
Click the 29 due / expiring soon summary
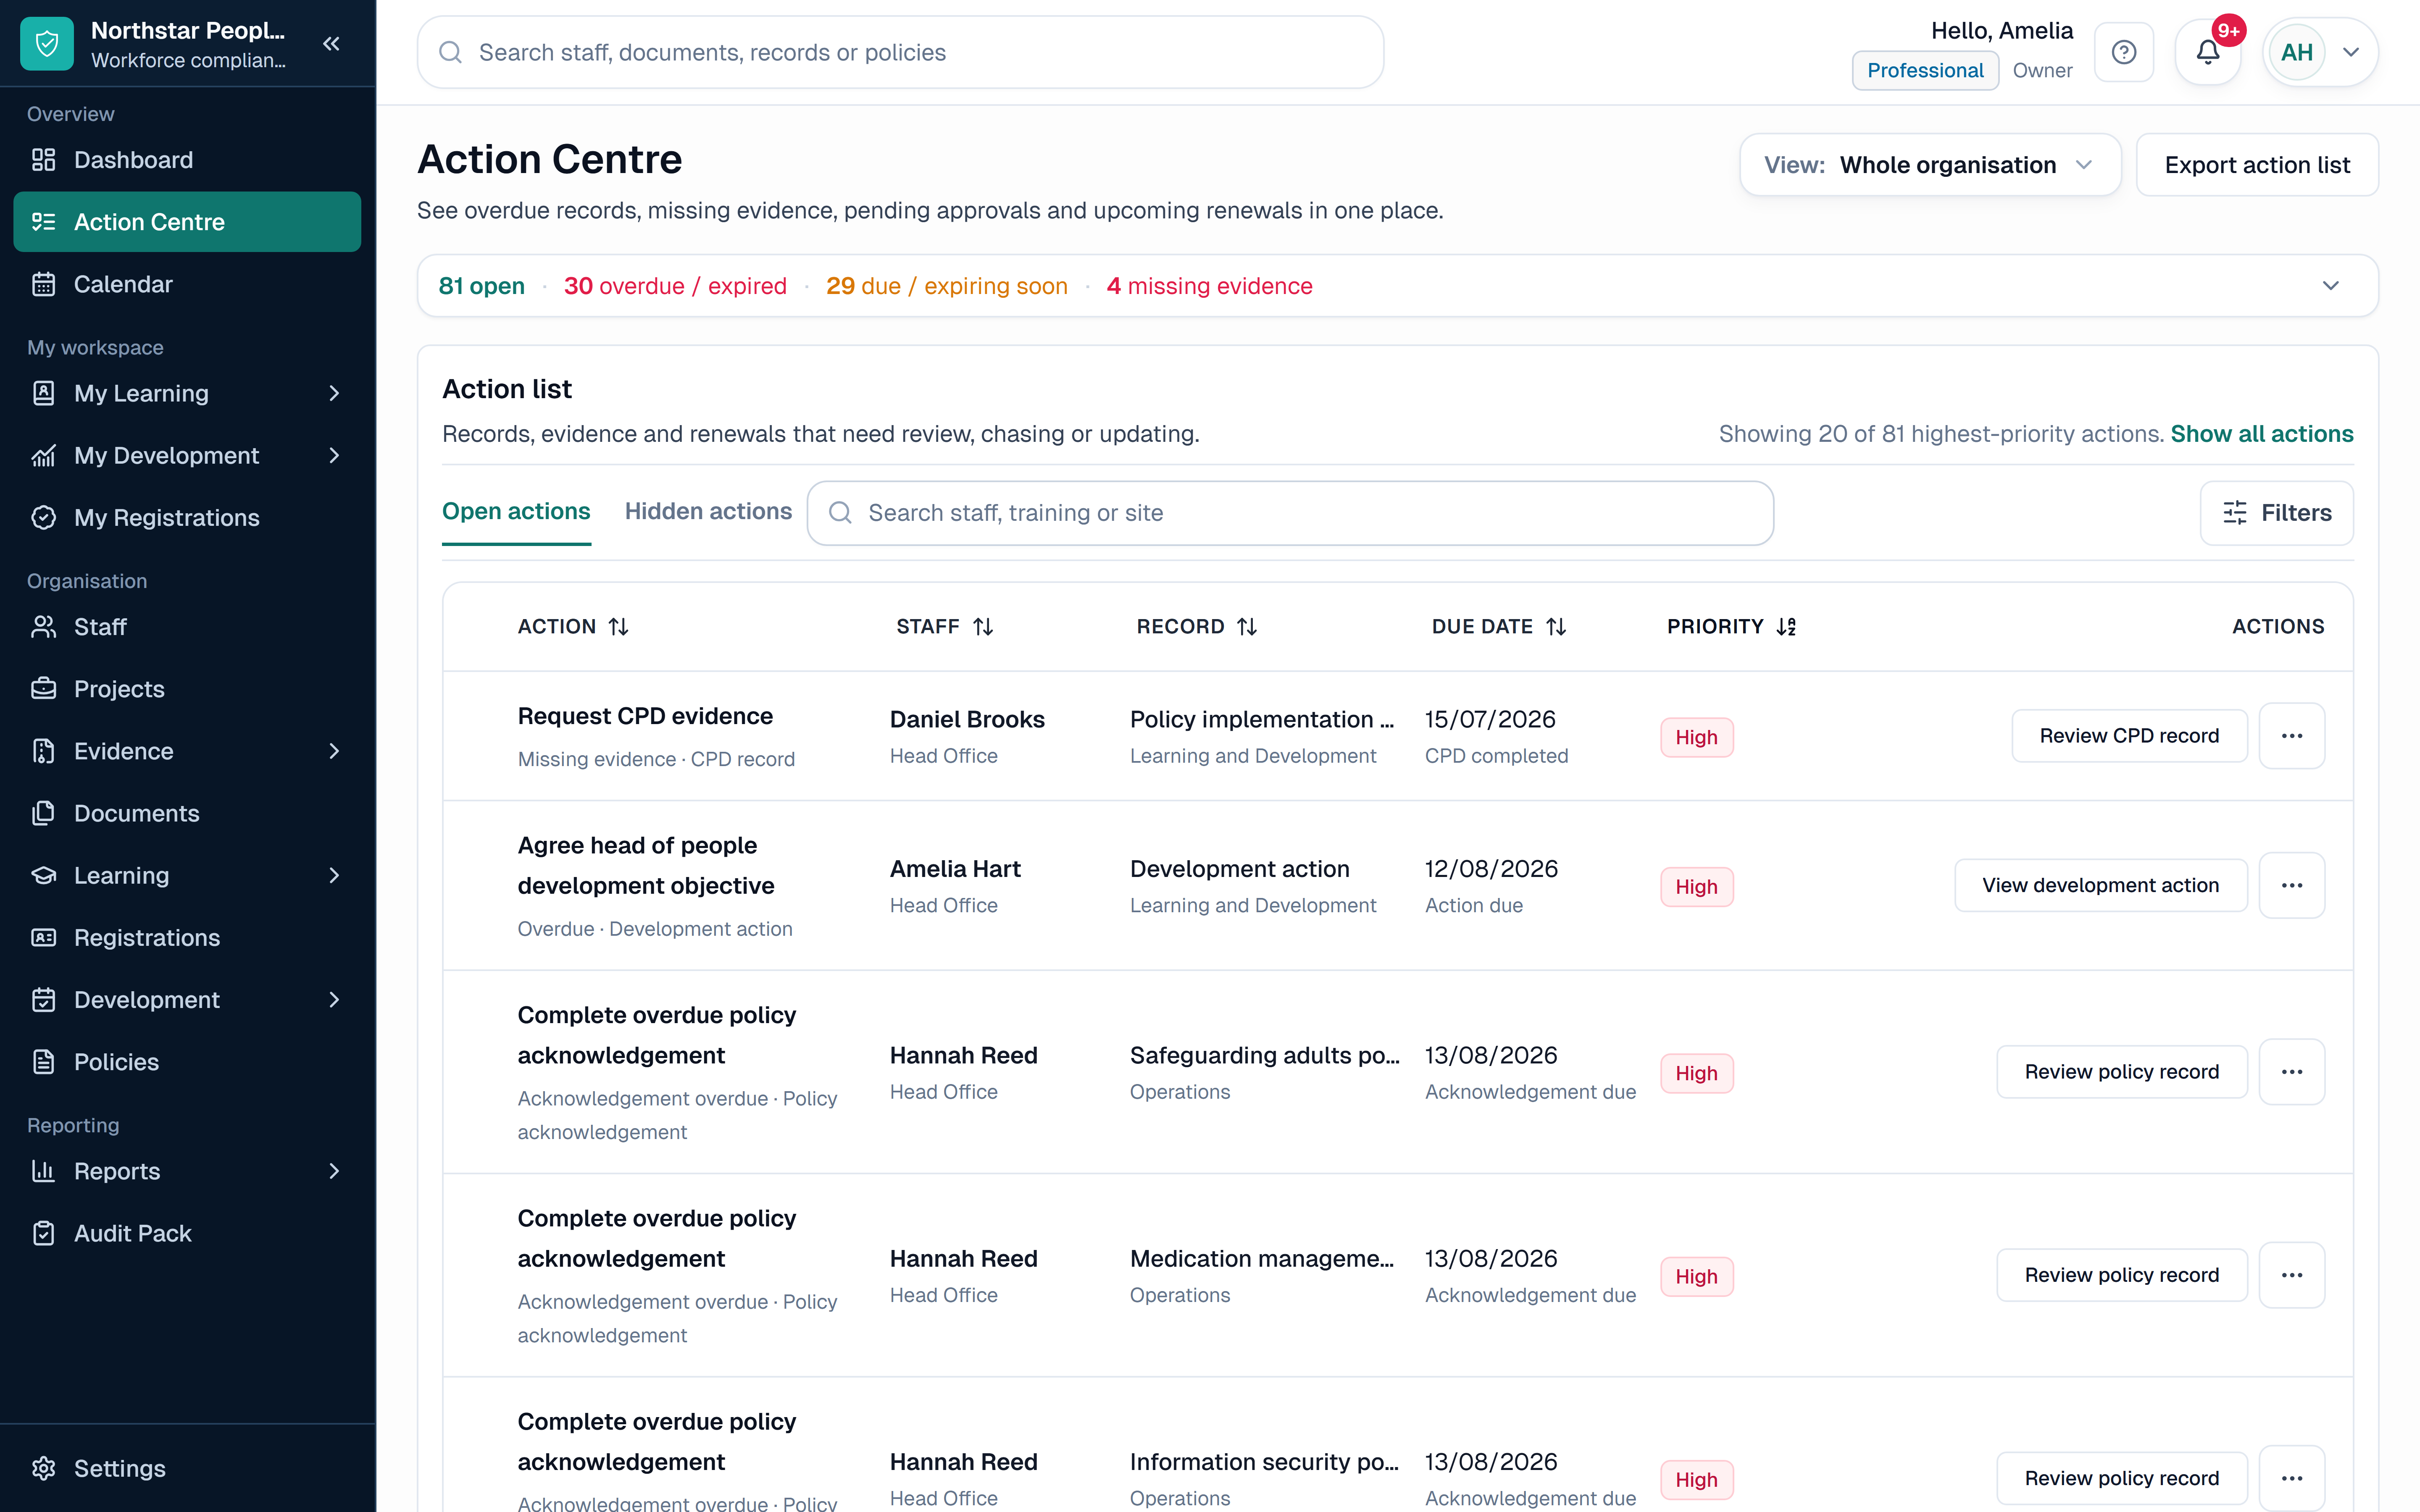(947, 286)
